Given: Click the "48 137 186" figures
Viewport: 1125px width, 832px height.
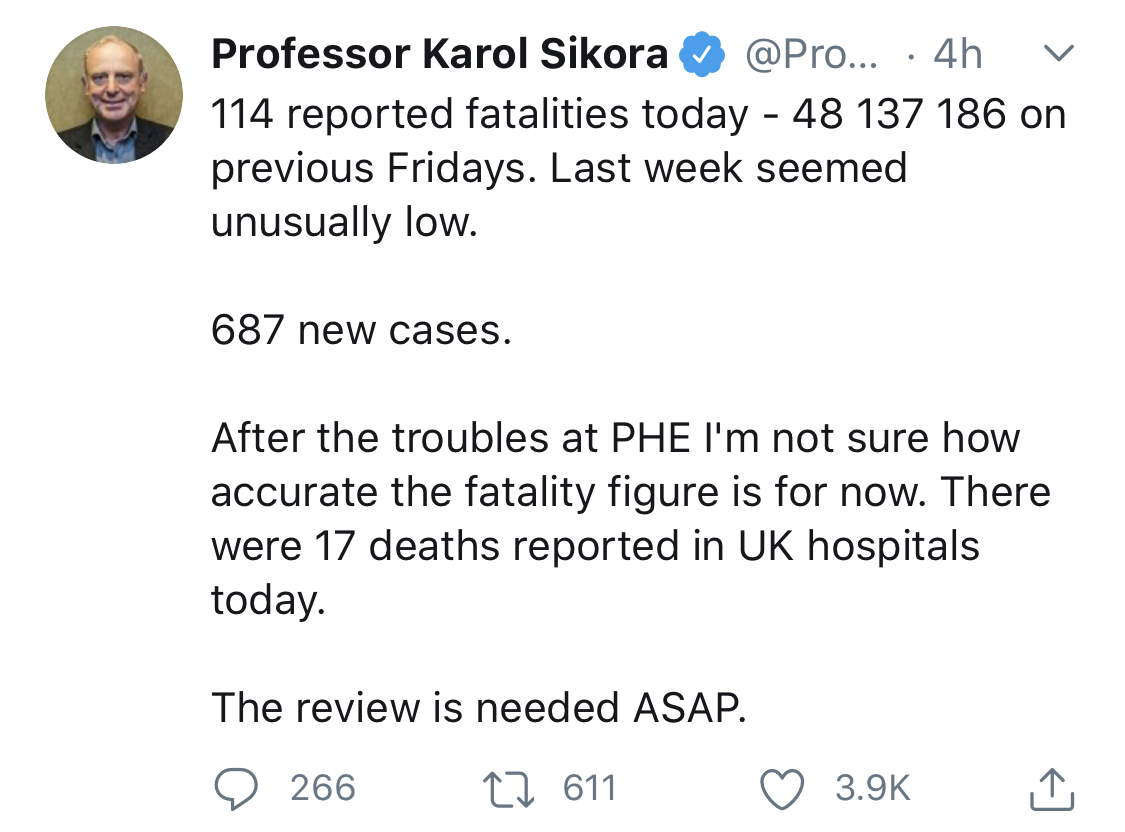Looking at the screenshot, I should click(x=899, y=115).
